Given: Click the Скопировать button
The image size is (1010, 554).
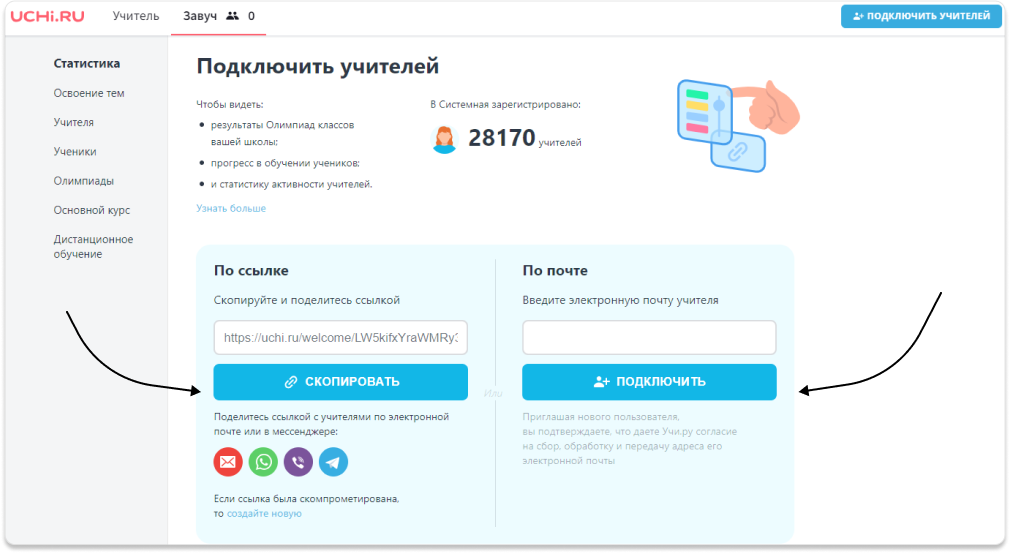Looking at the screenshot, I should point(341,382).
